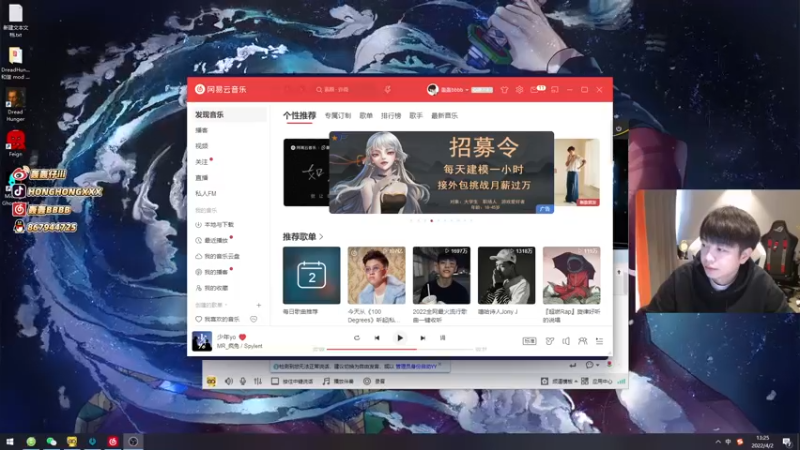Open the standard audio quality selector
Image resolution: width=800 pixels, height=450 pixels.
click(529, 341)
